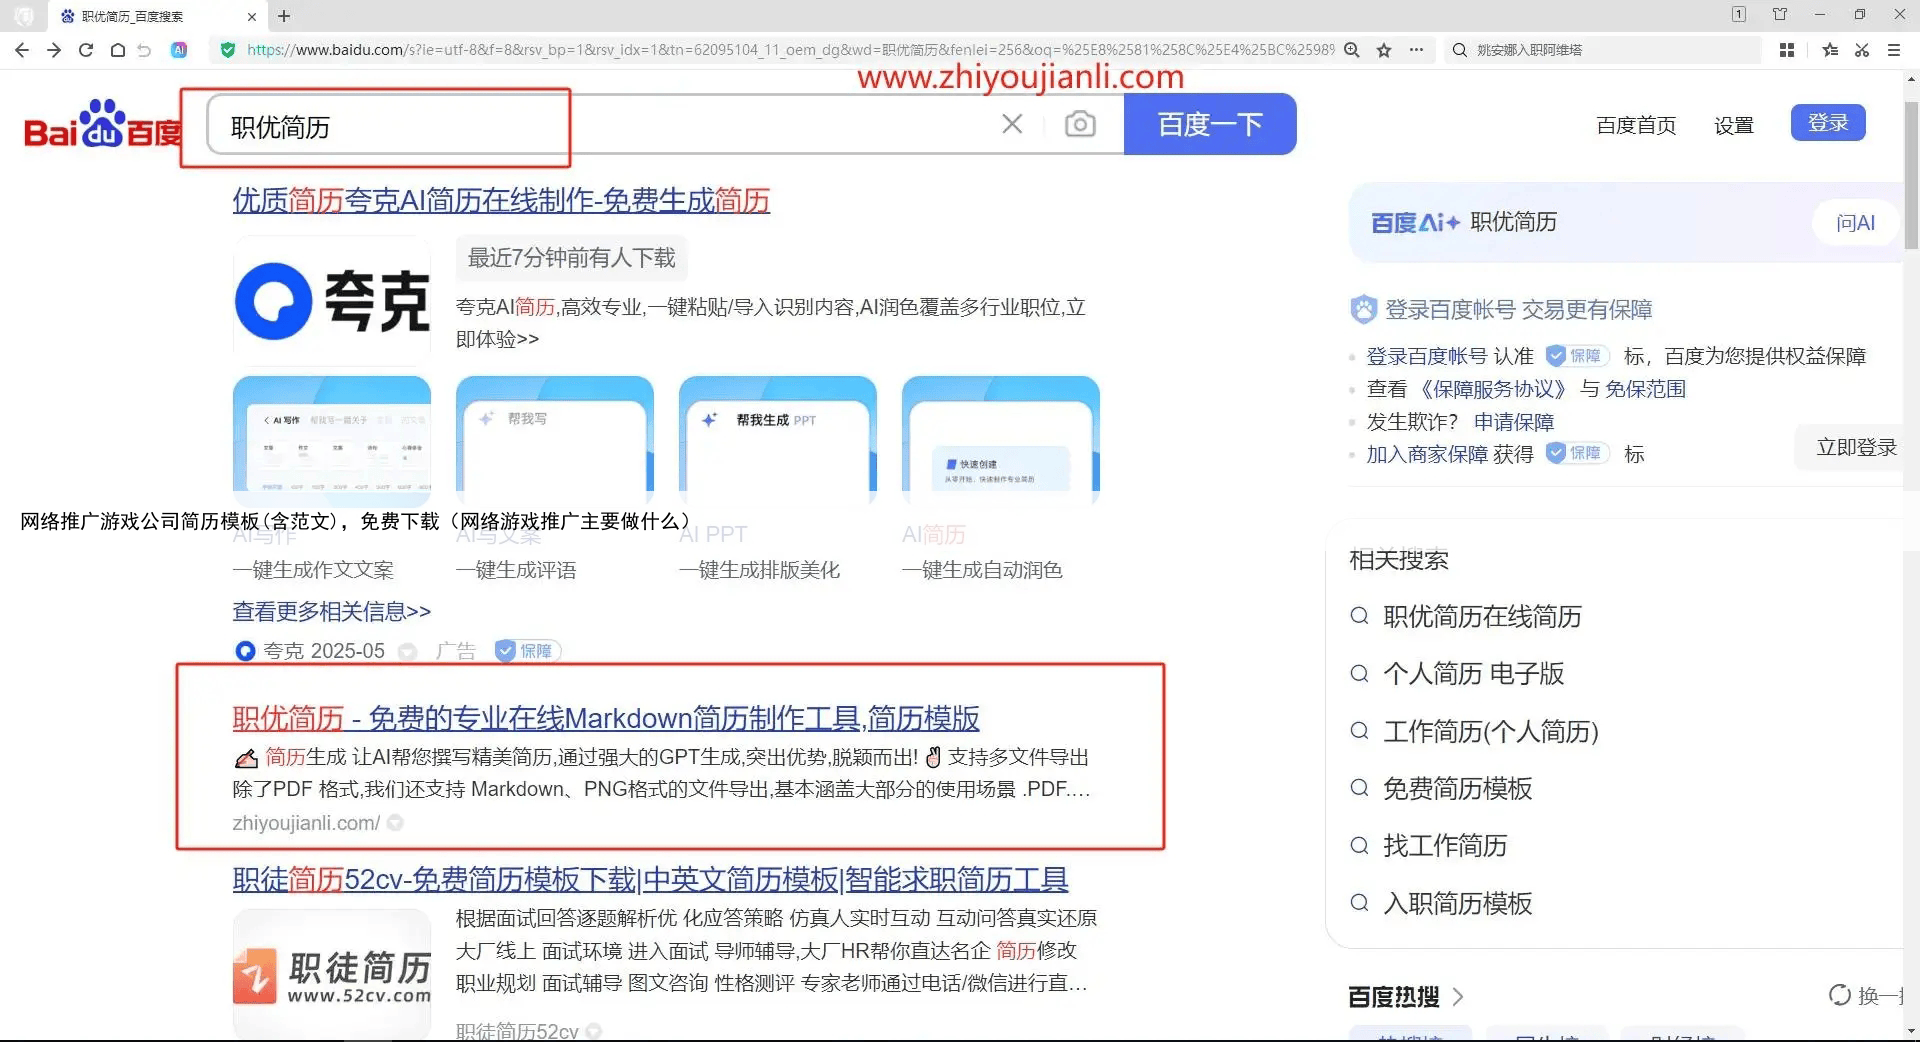Click the 职优简历 search input field
Screen dimensions: 1920x1042
tap(600, 126)
